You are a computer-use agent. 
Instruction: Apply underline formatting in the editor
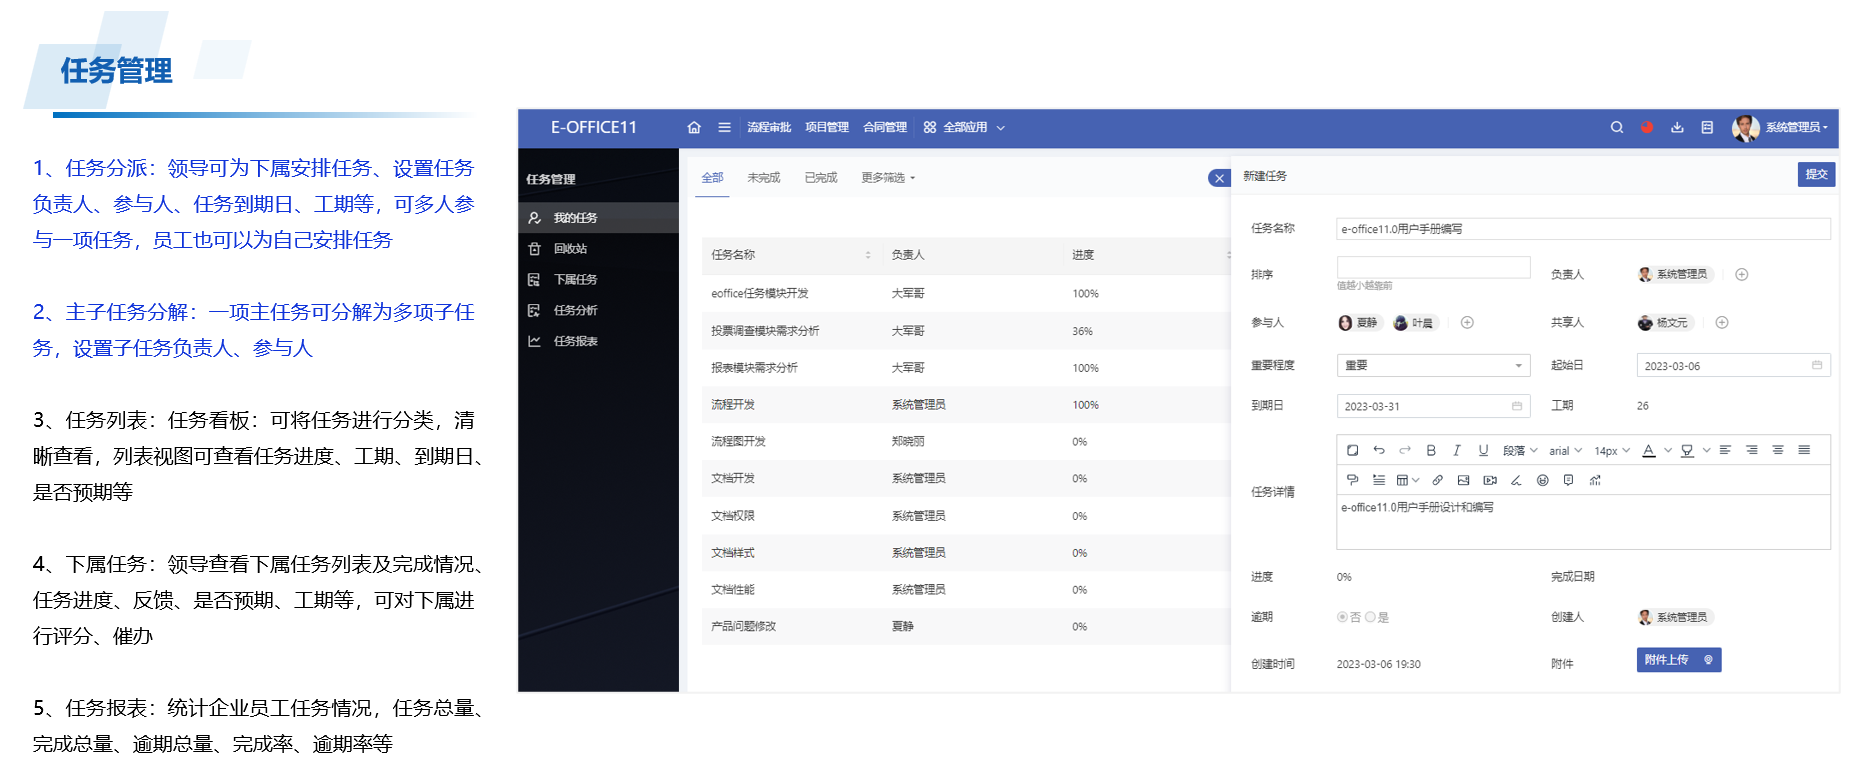1483,450
